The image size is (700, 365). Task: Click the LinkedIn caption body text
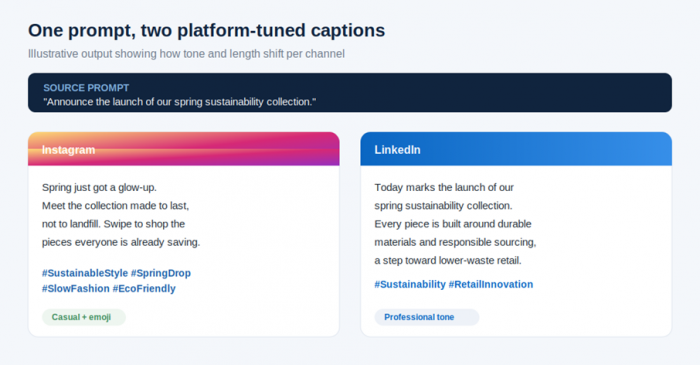pos(455,224)
